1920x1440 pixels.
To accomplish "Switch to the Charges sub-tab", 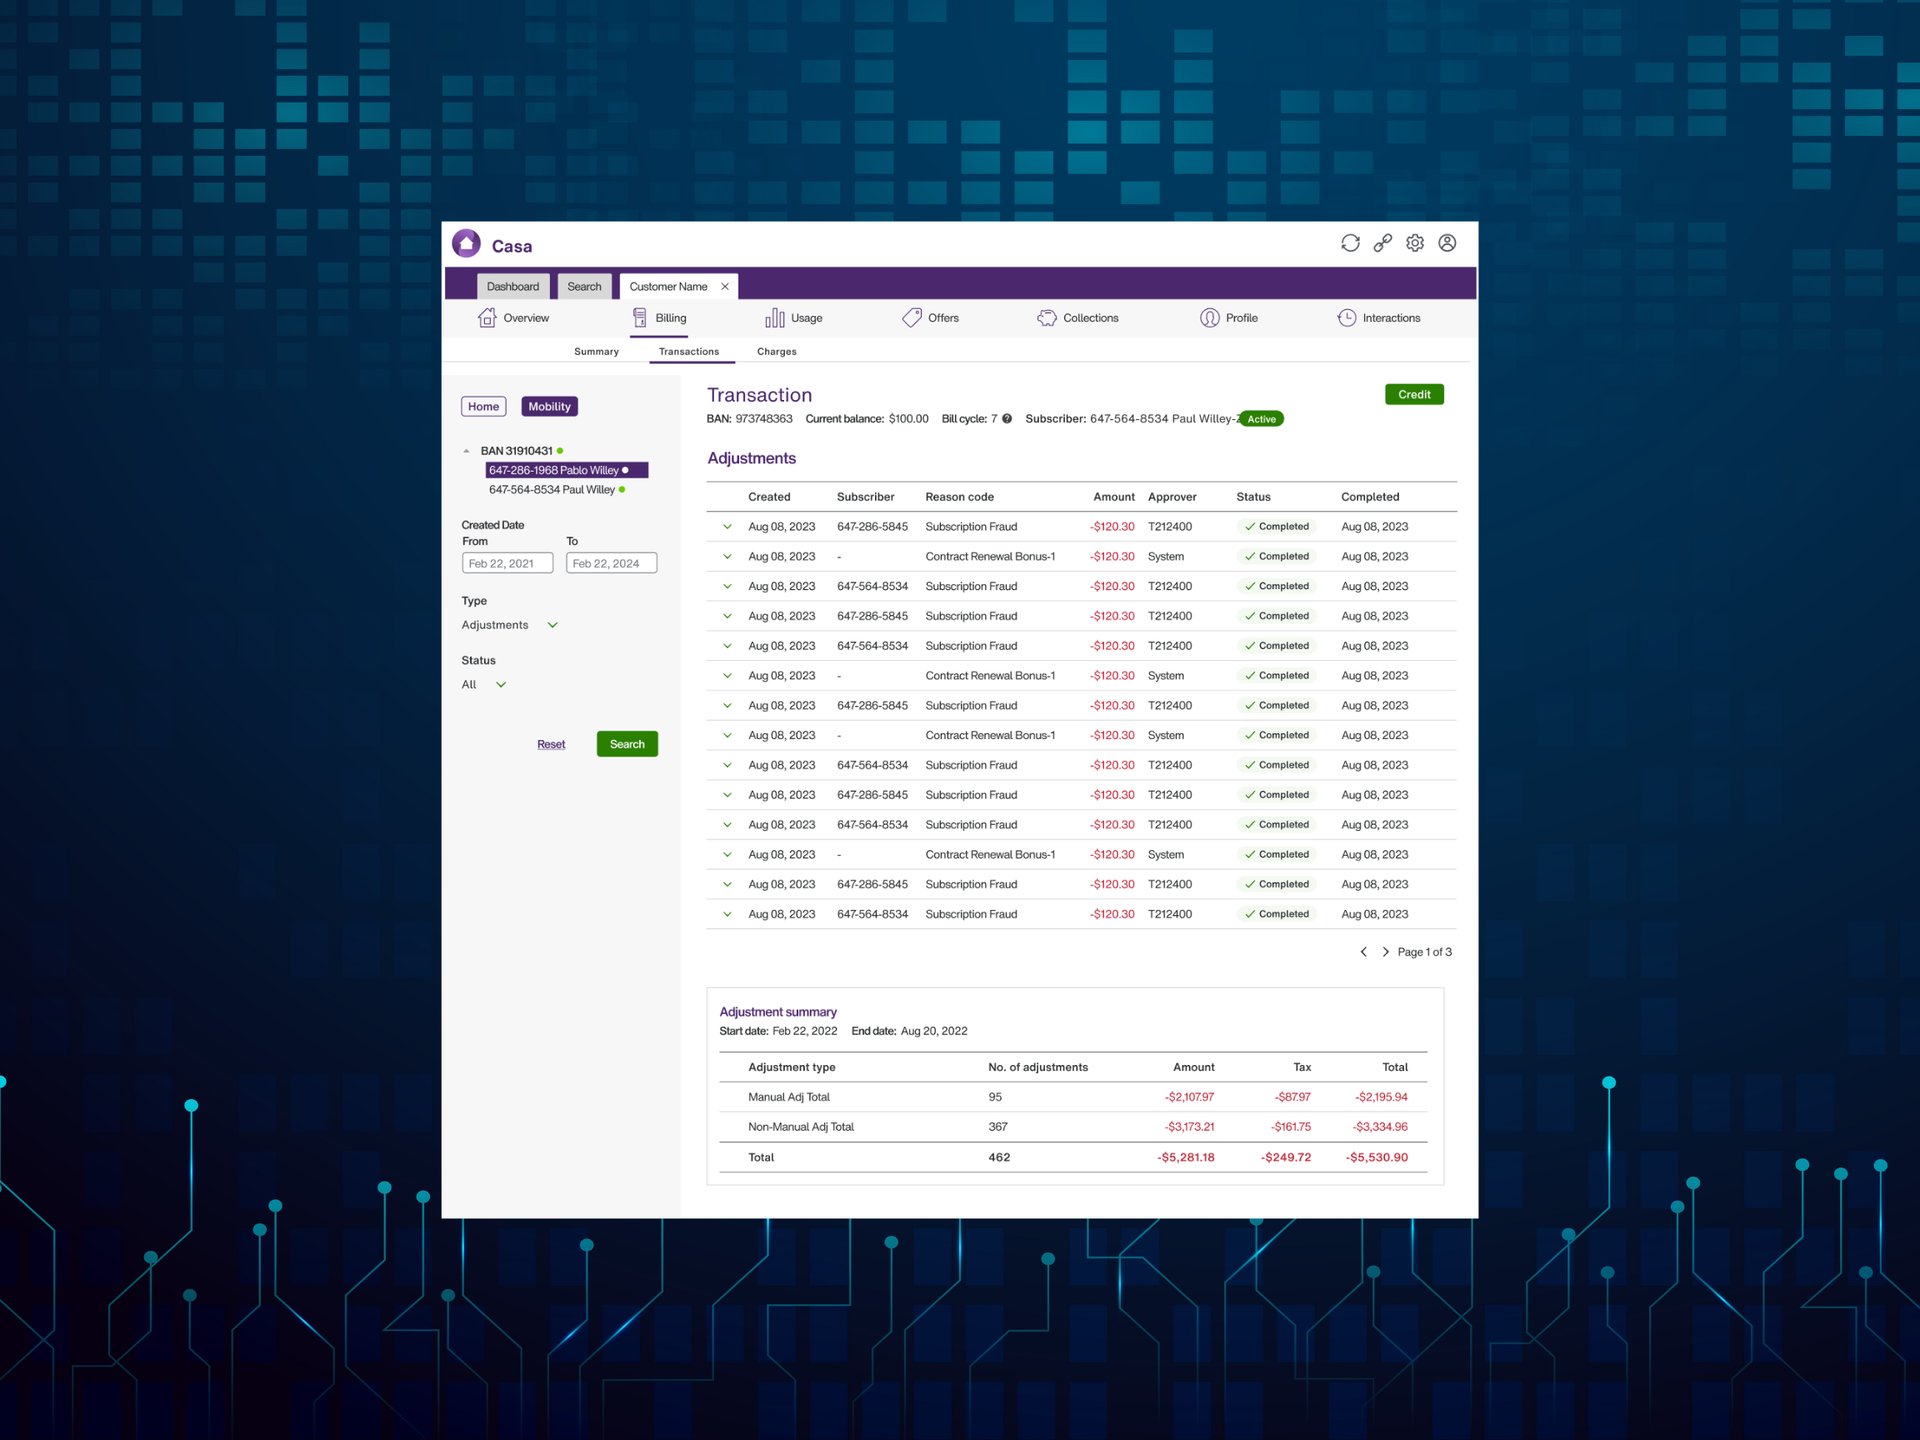I will click(x=776, y=352).
